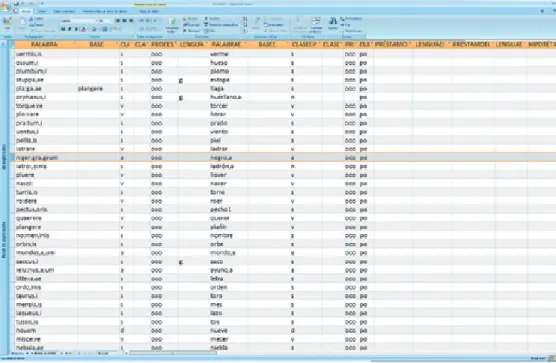
Task: Click the Ver (view) button in ribbon
Action: 7,24
